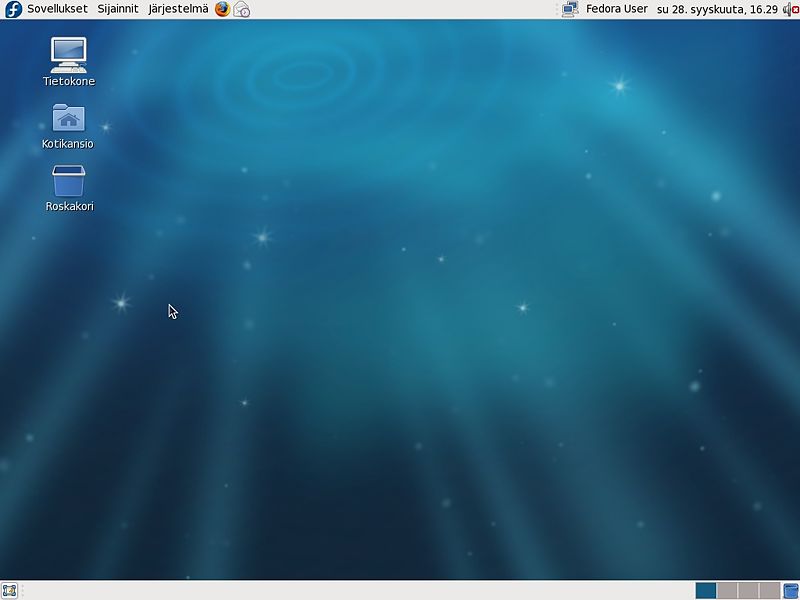Image resolution: width=800 pixels, height=600 pixels.
Task: Switch to the second workspace in the switcher
Action: (728, 590)
